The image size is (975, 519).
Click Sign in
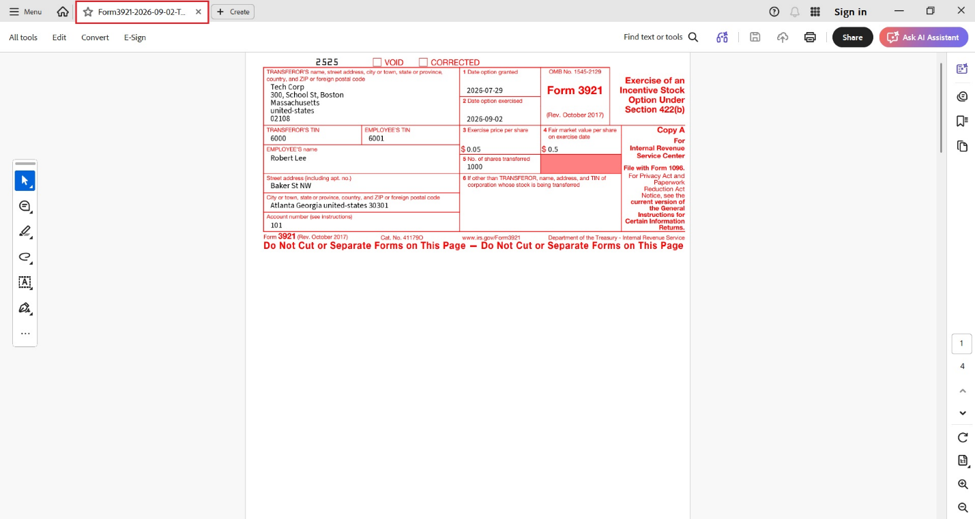[850, 12]
